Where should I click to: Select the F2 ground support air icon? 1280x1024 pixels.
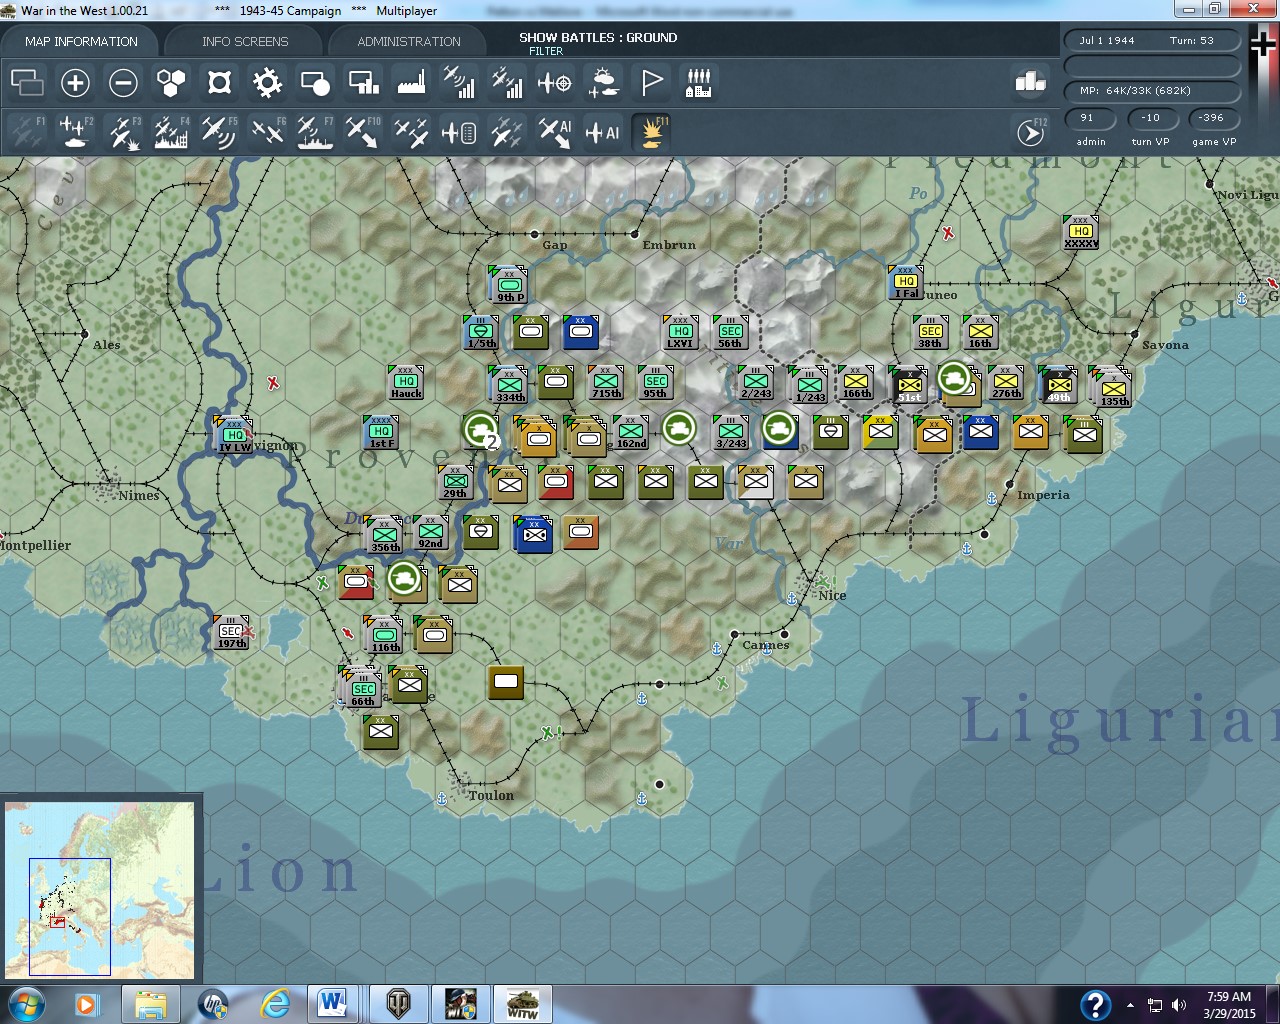pos(75,132)
